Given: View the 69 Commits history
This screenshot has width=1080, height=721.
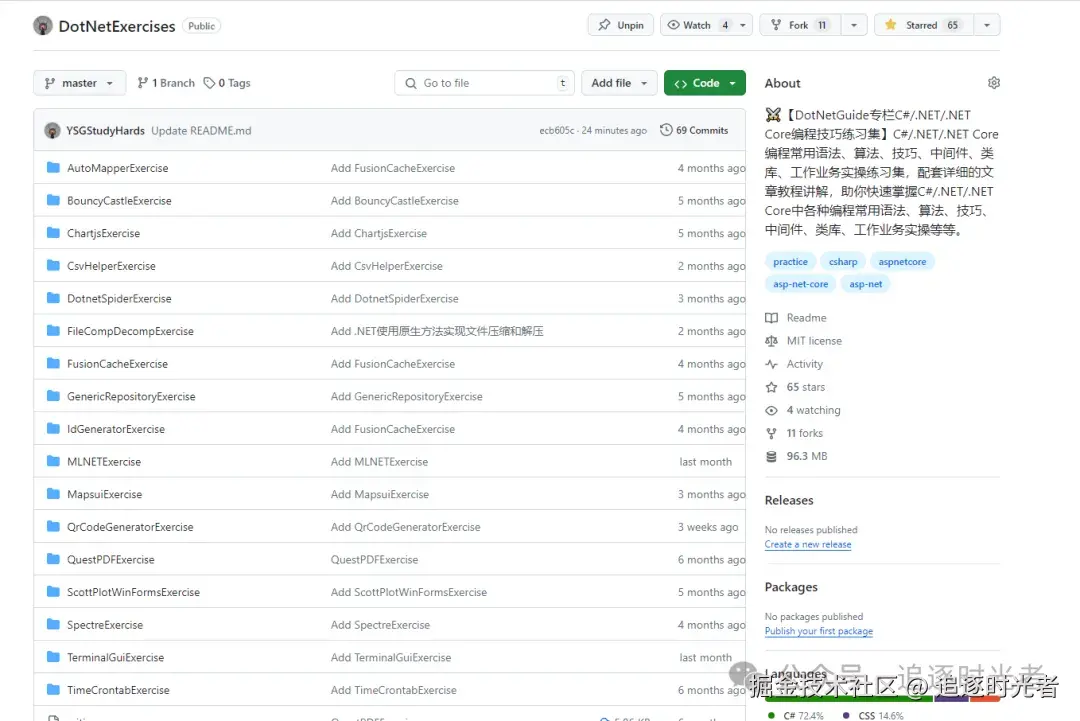Looking at the screenshot, I should pyautogui.click(x=694, y=130).
